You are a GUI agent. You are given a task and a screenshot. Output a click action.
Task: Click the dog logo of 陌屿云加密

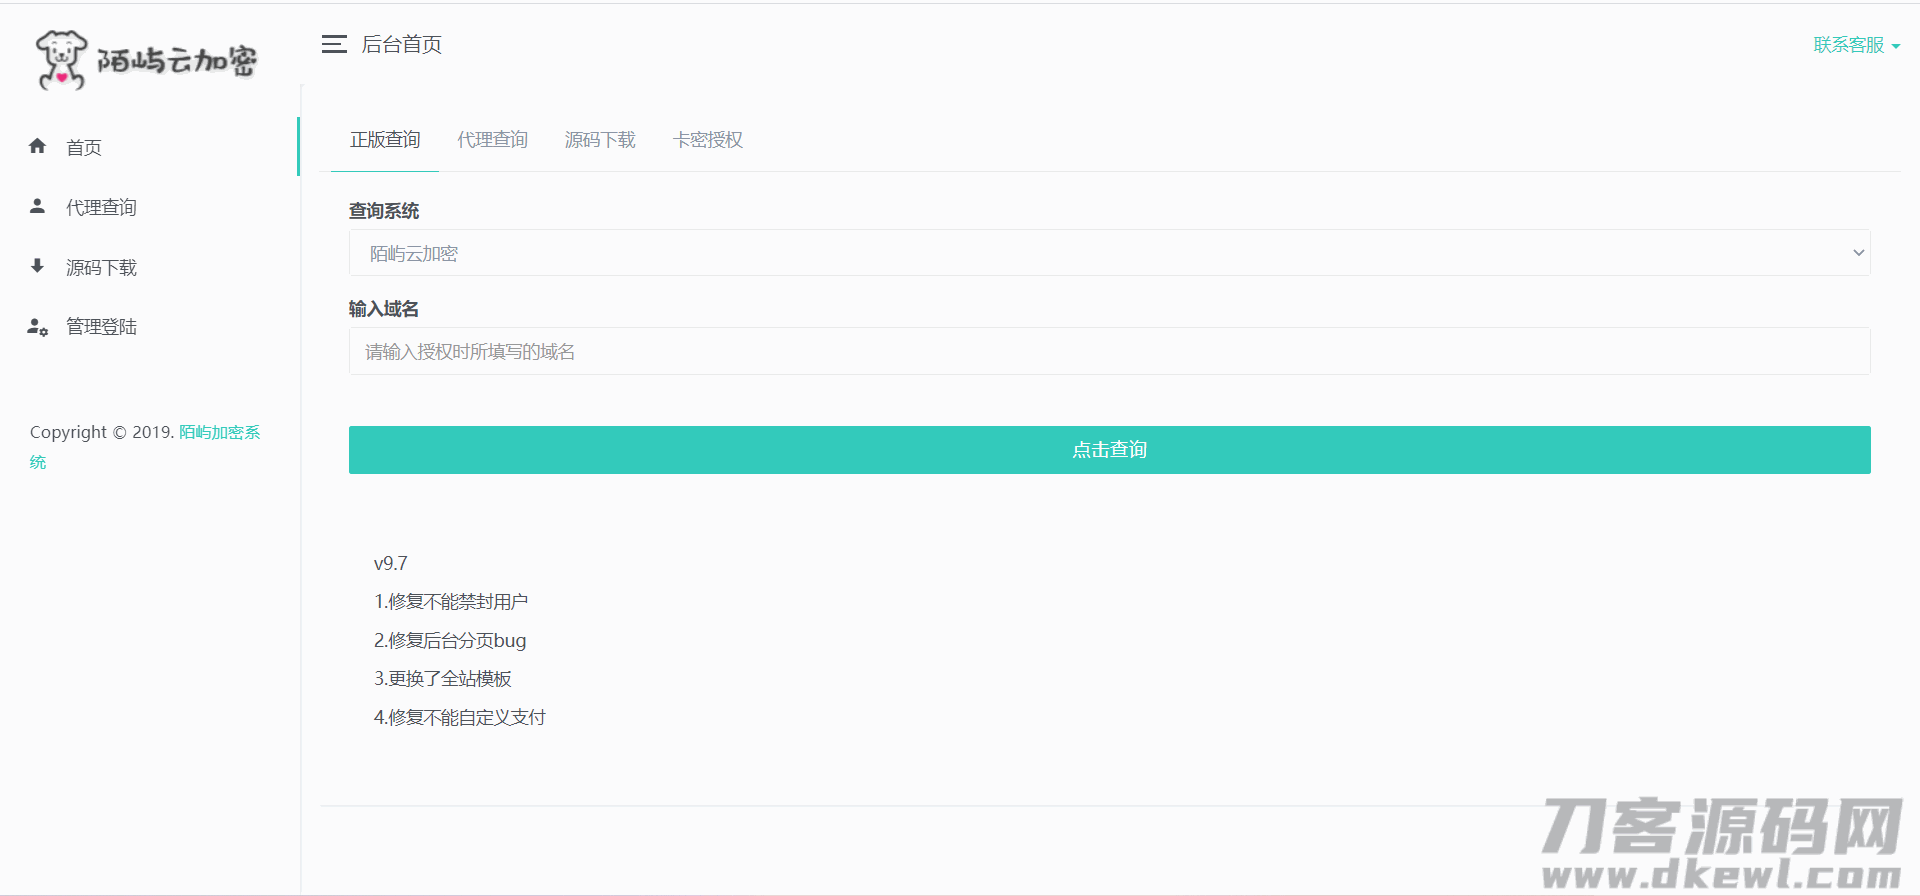pyautogui.click(x=60, y=60)
